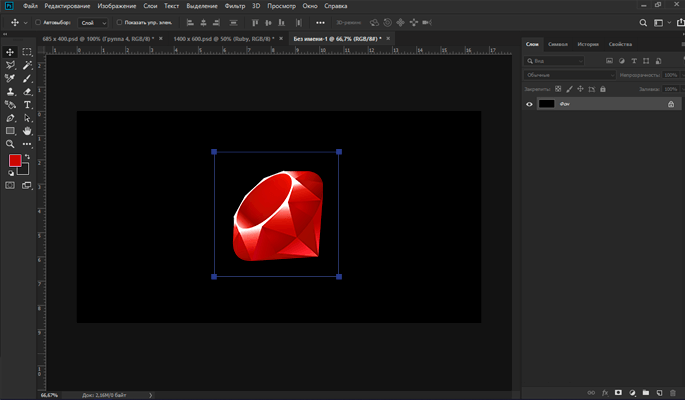Open the Слой auto-select dropdown
Image resolution: width=685 pixels, height=400 pixels.
pyautogui.click(x=95, y=22)
